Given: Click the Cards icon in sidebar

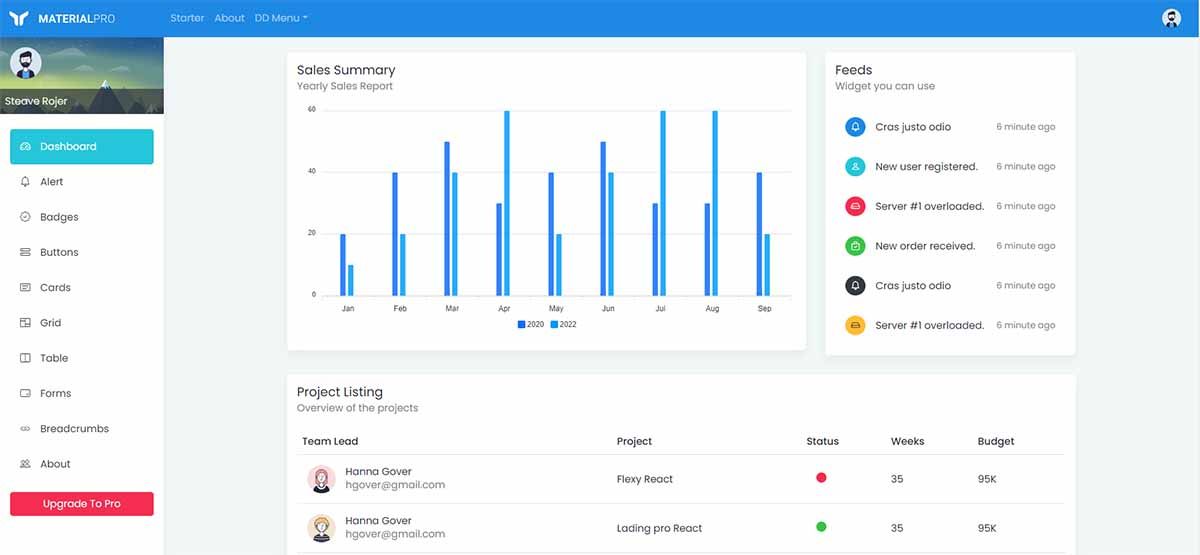Looking at the screenshot, I should point(25,288).
